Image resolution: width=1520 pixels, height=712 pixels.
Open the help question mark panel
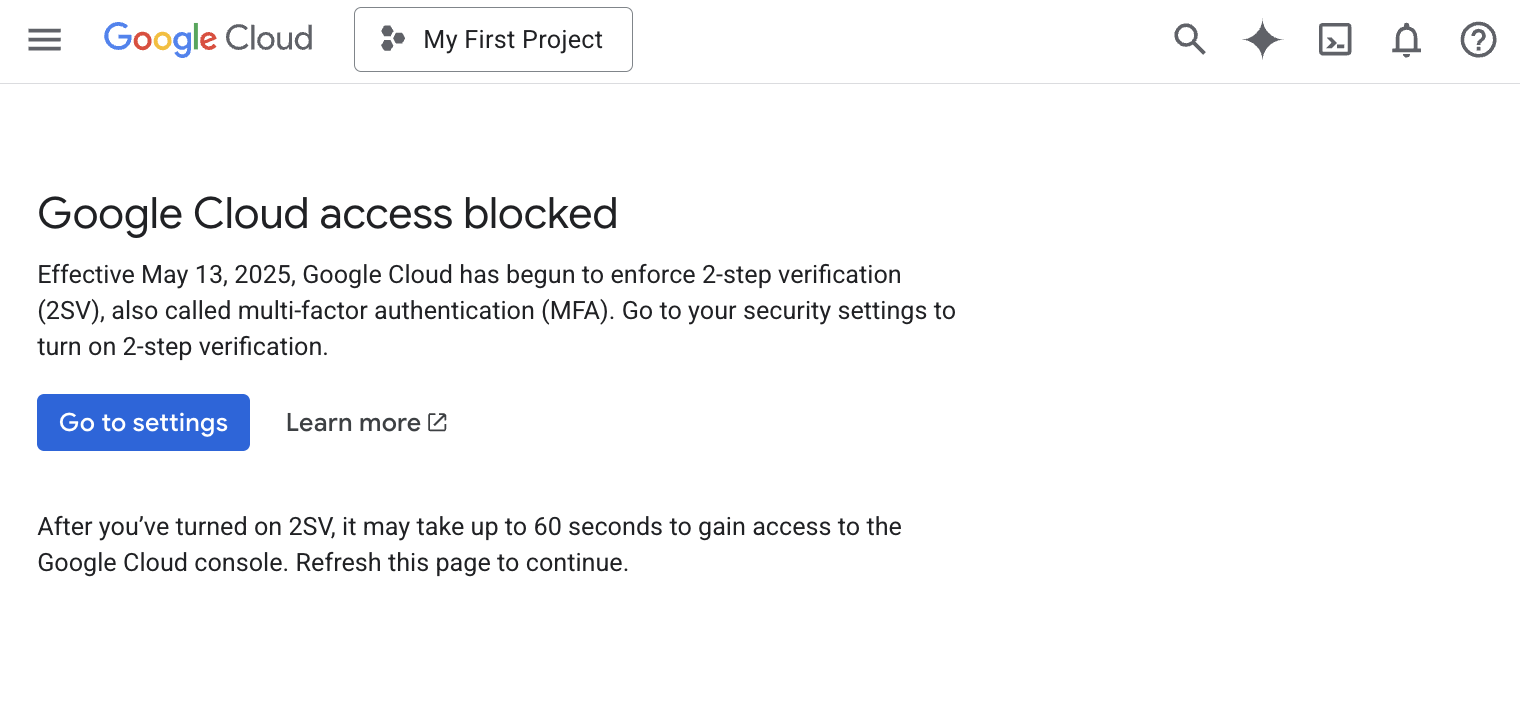pyautogui.click(x=1478, y=40)
